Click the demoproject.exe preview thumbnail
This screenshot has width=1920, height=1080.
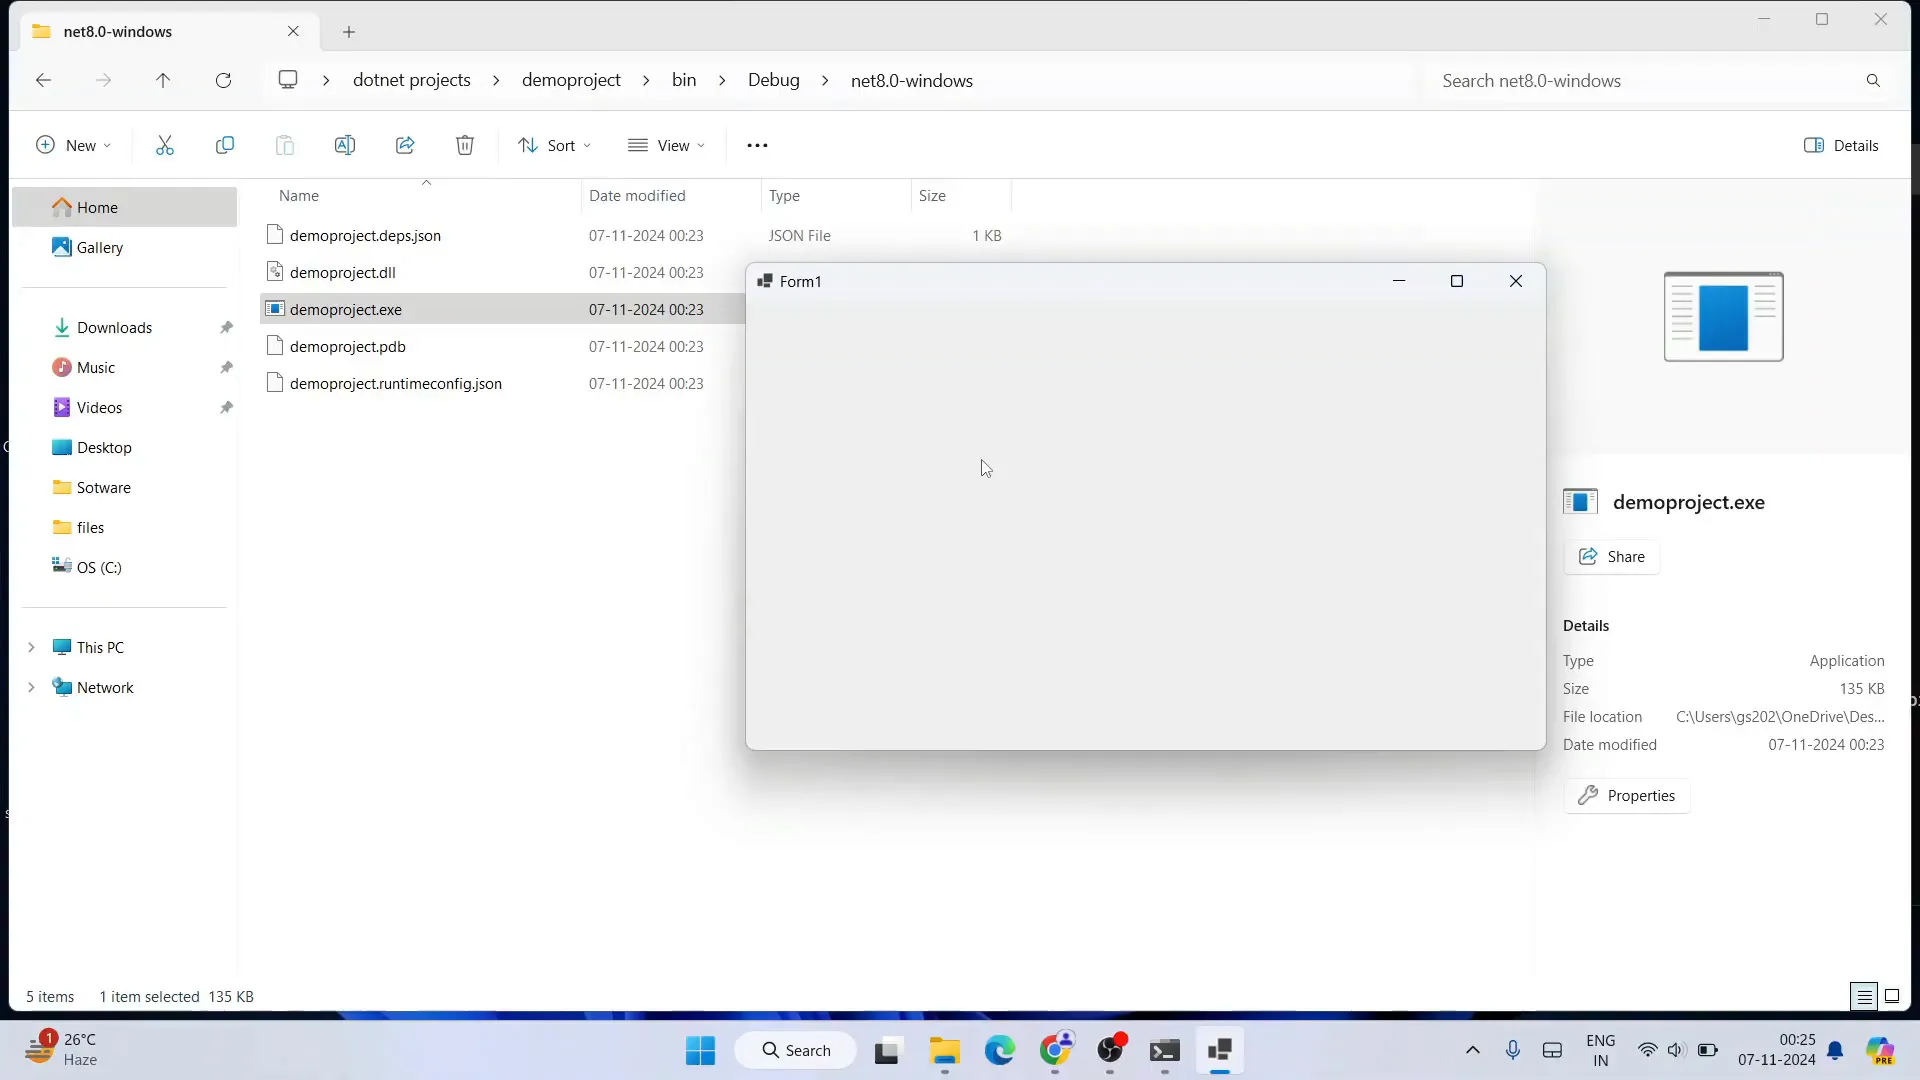pyautogui.click(x=1723, y=317)
